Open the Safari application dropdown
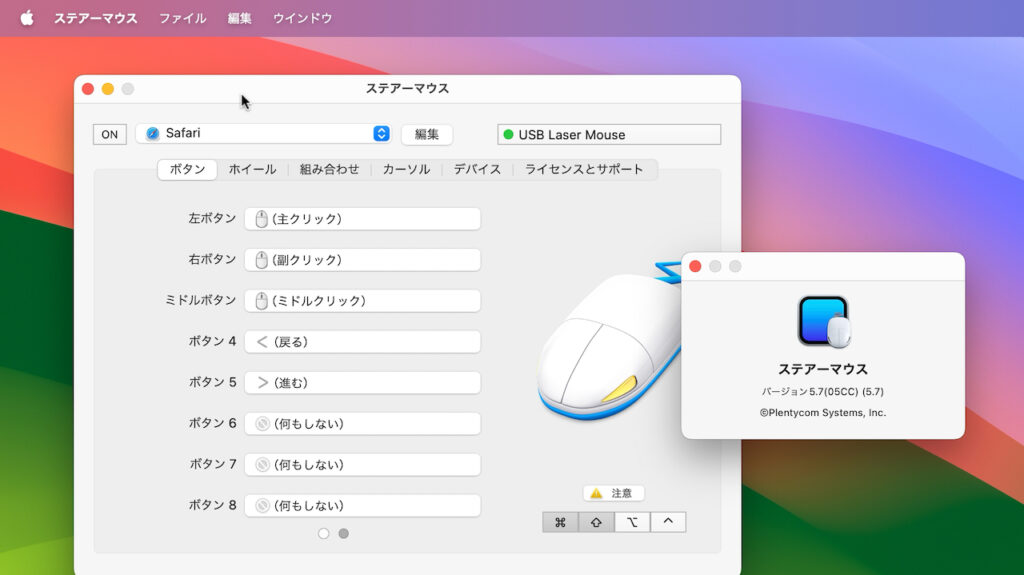Screen dimensions: 1024x575 tap(263, 133)
